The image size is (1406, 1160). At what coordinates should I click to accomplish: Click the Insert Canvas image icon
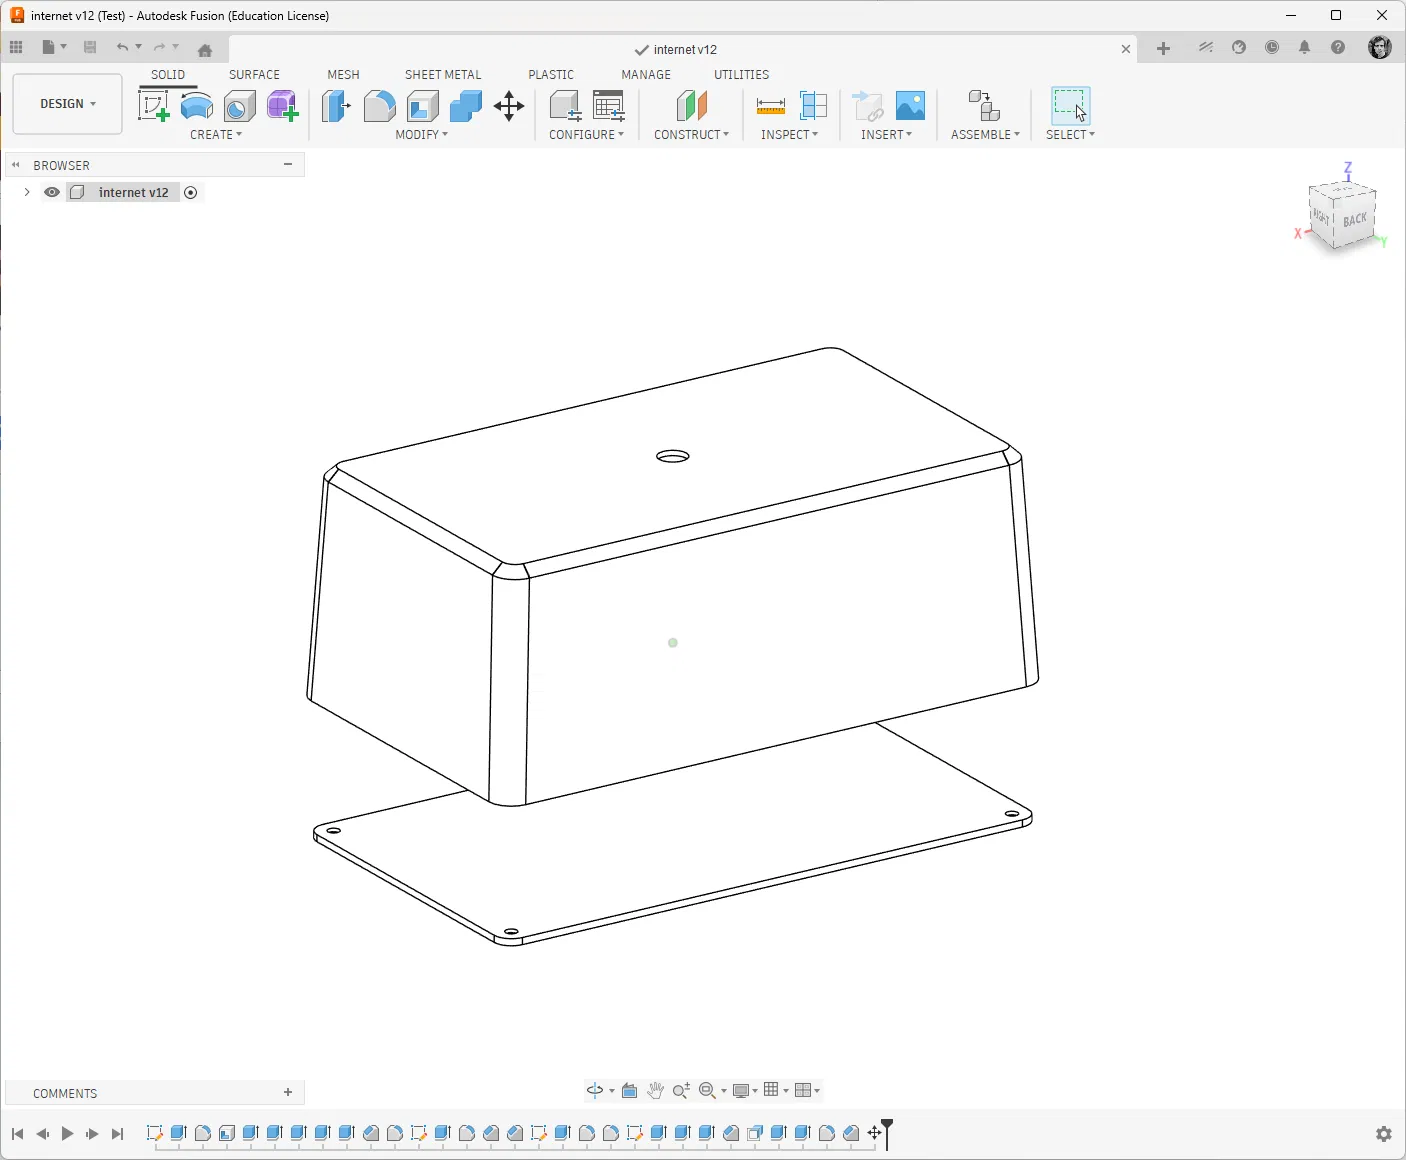click(910, 105)
